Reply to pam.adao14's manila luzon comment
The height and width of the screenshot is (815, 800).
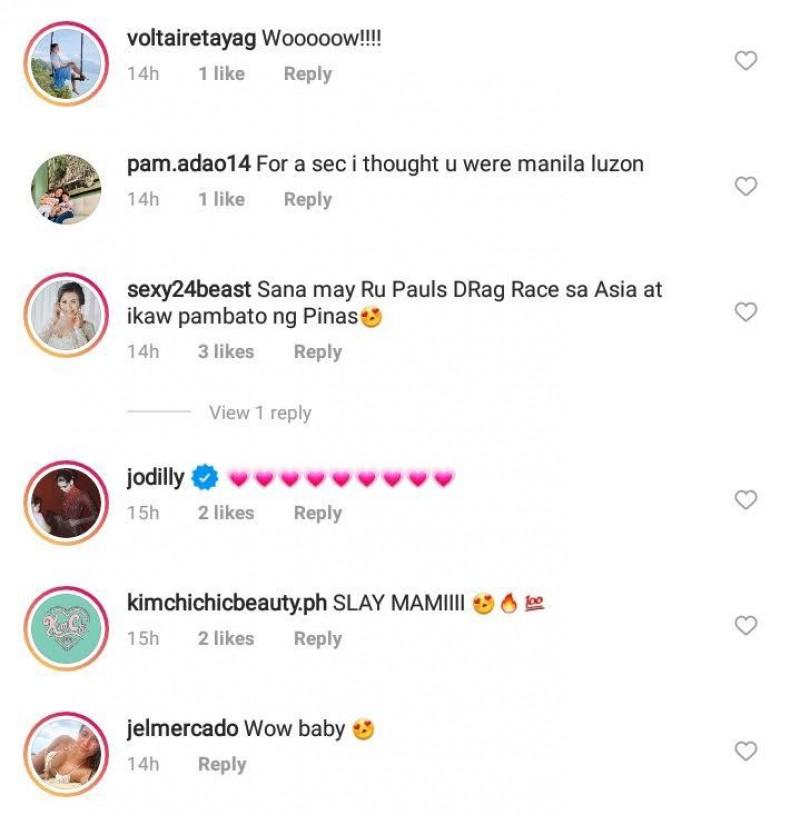tap(307, 200)
